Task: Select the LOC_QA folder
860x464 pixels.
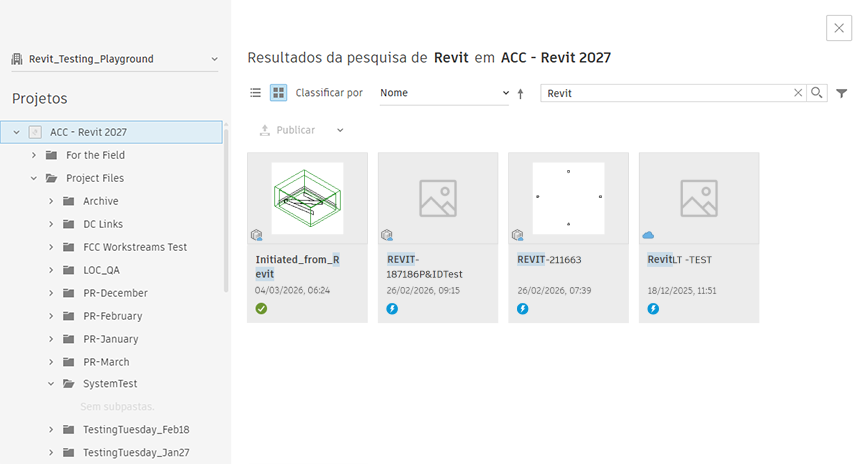Action: tap(101, 270)
